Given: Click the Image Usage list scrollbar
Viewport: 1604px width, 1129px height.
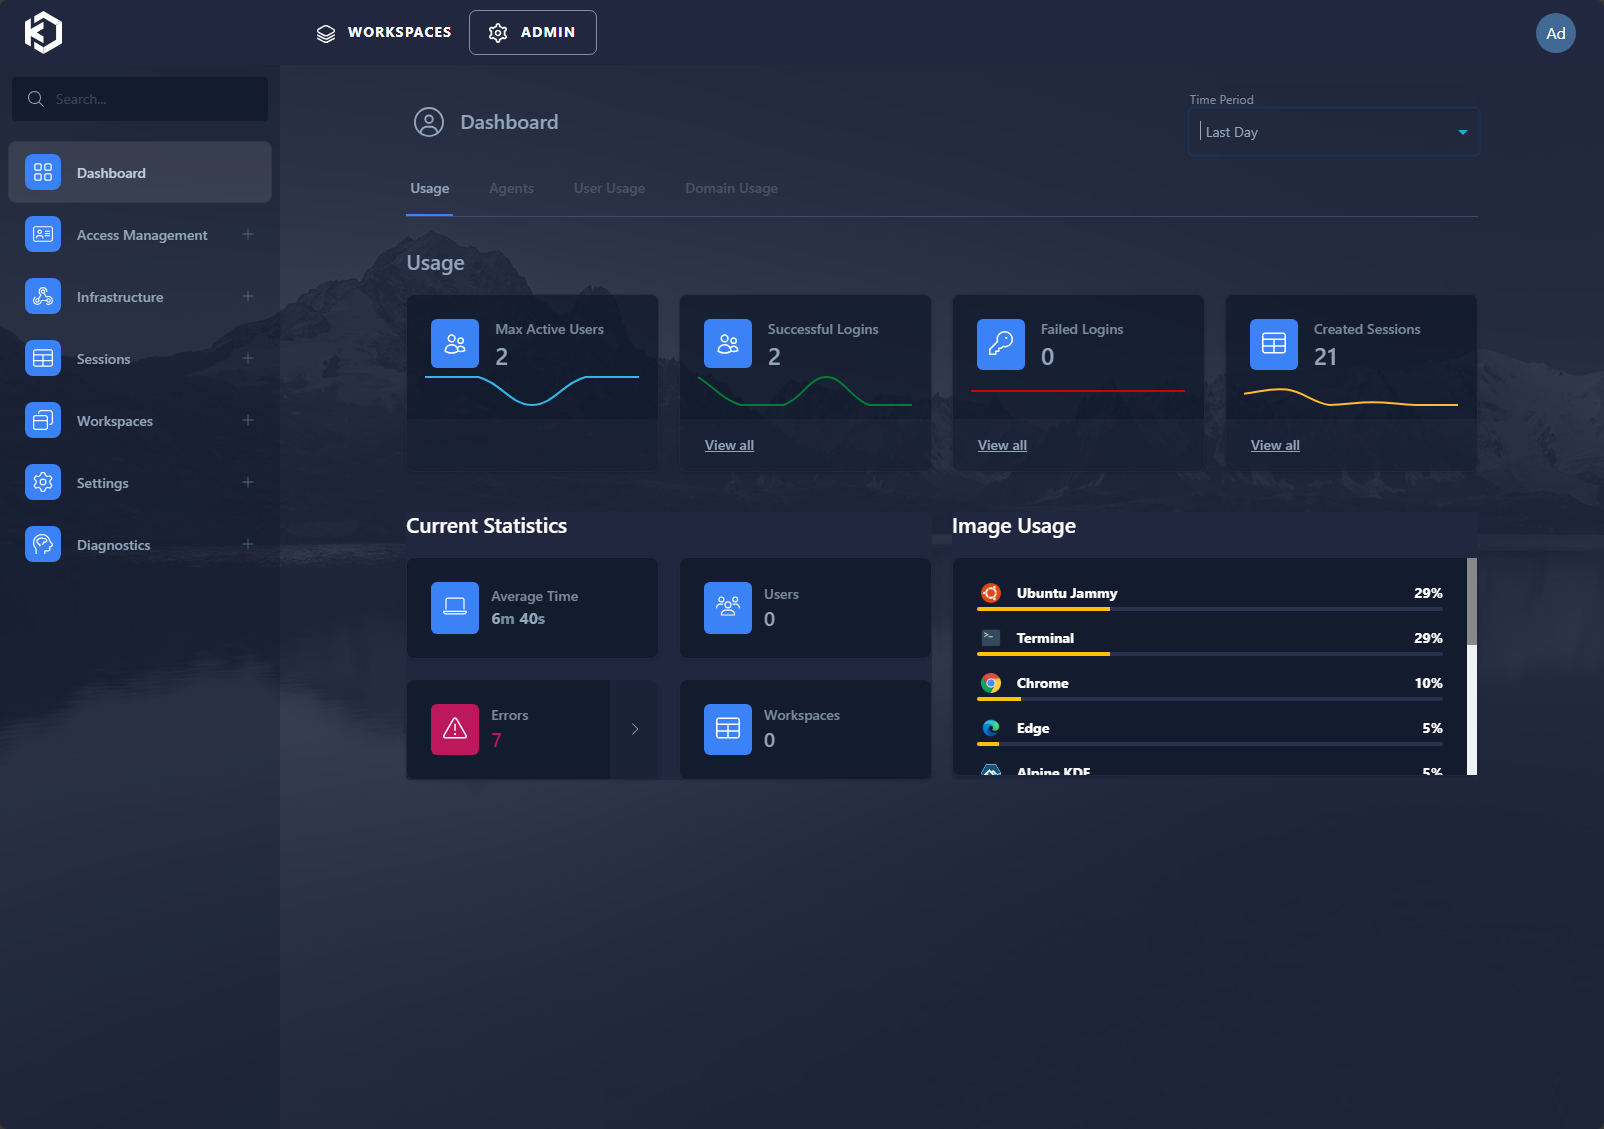Looking at the screenshot, I should (x=1472, y=666).
